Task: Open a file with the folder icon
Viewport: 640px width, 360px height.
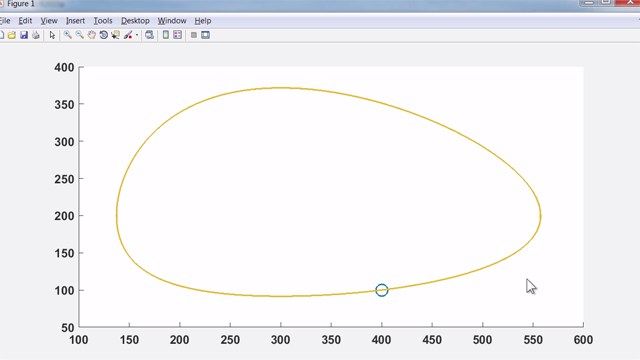Action: [x=12, y=35]
